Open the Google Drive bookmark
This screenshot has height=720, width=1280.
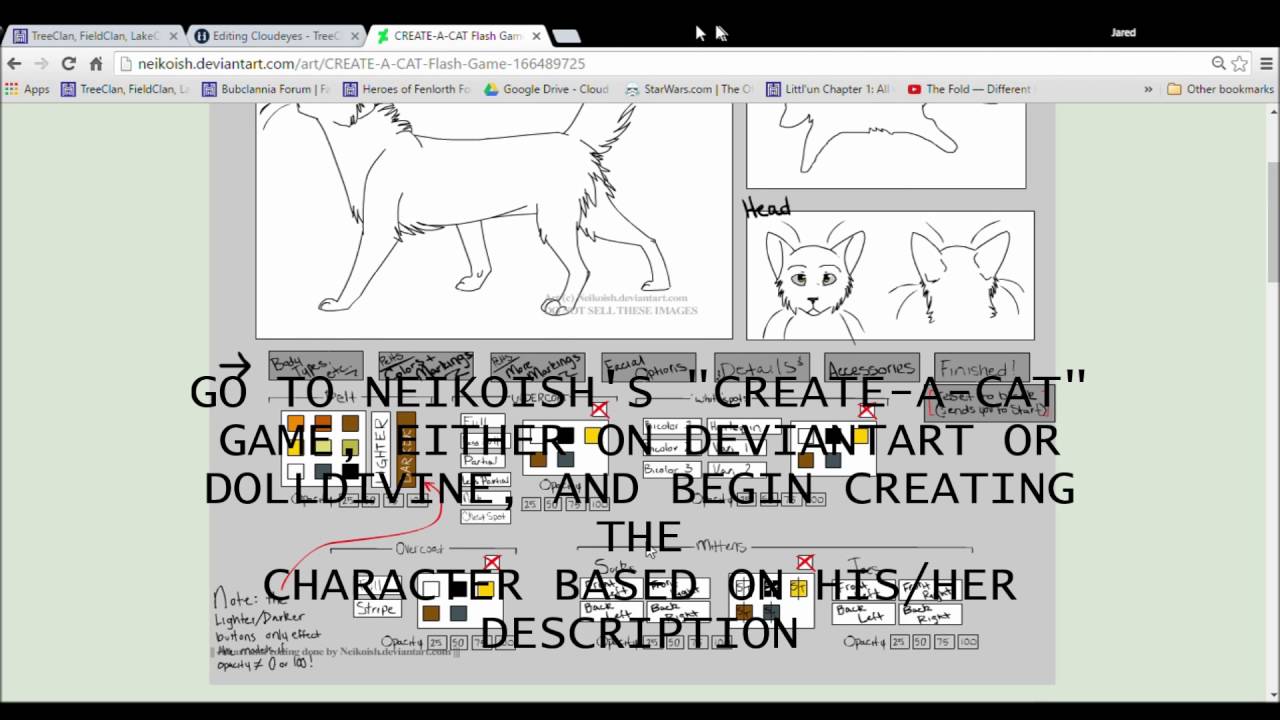[546, 89]
